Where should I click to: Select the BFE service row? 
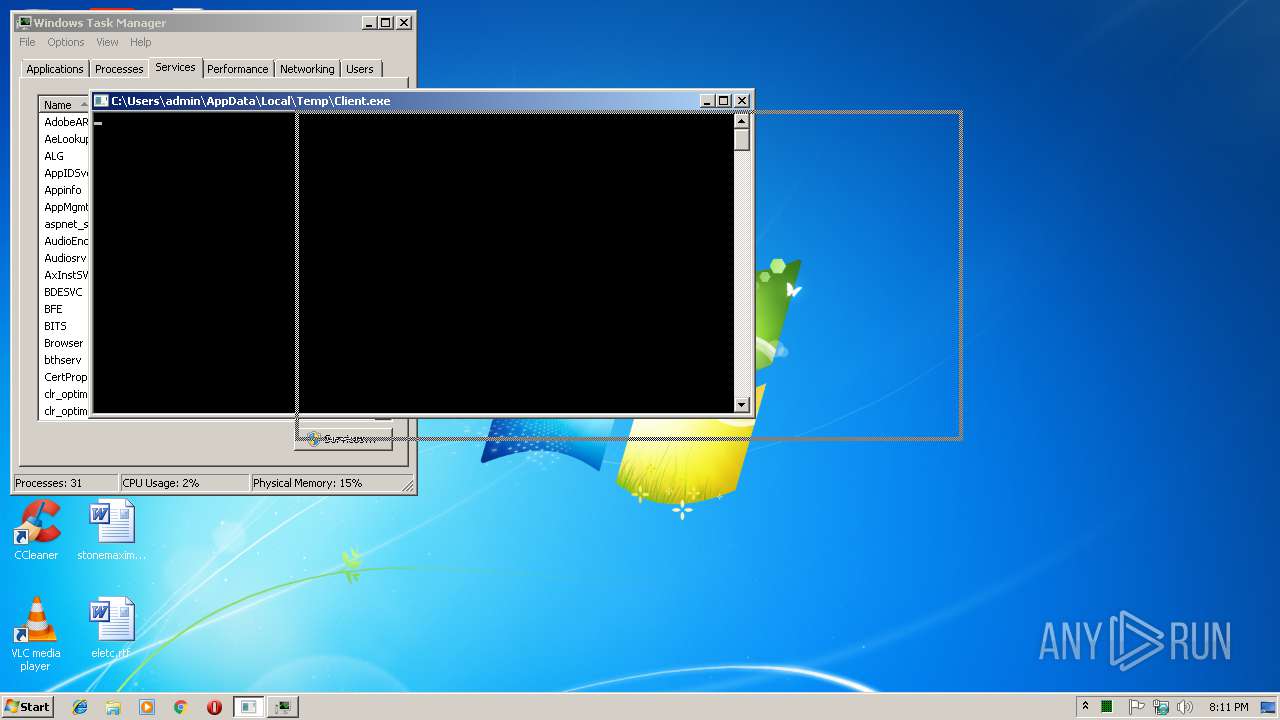(x=65, y=309)
